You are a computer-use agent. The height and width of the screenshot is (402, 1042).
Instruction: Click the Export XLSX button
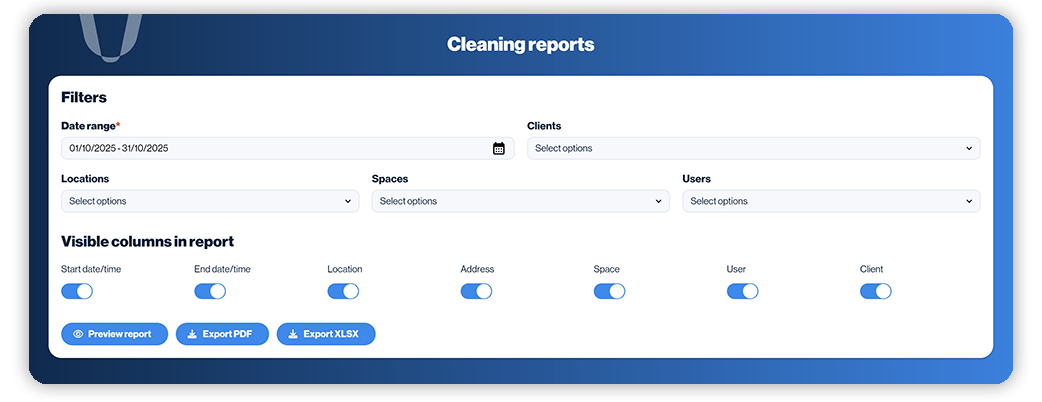click(326, 334)
